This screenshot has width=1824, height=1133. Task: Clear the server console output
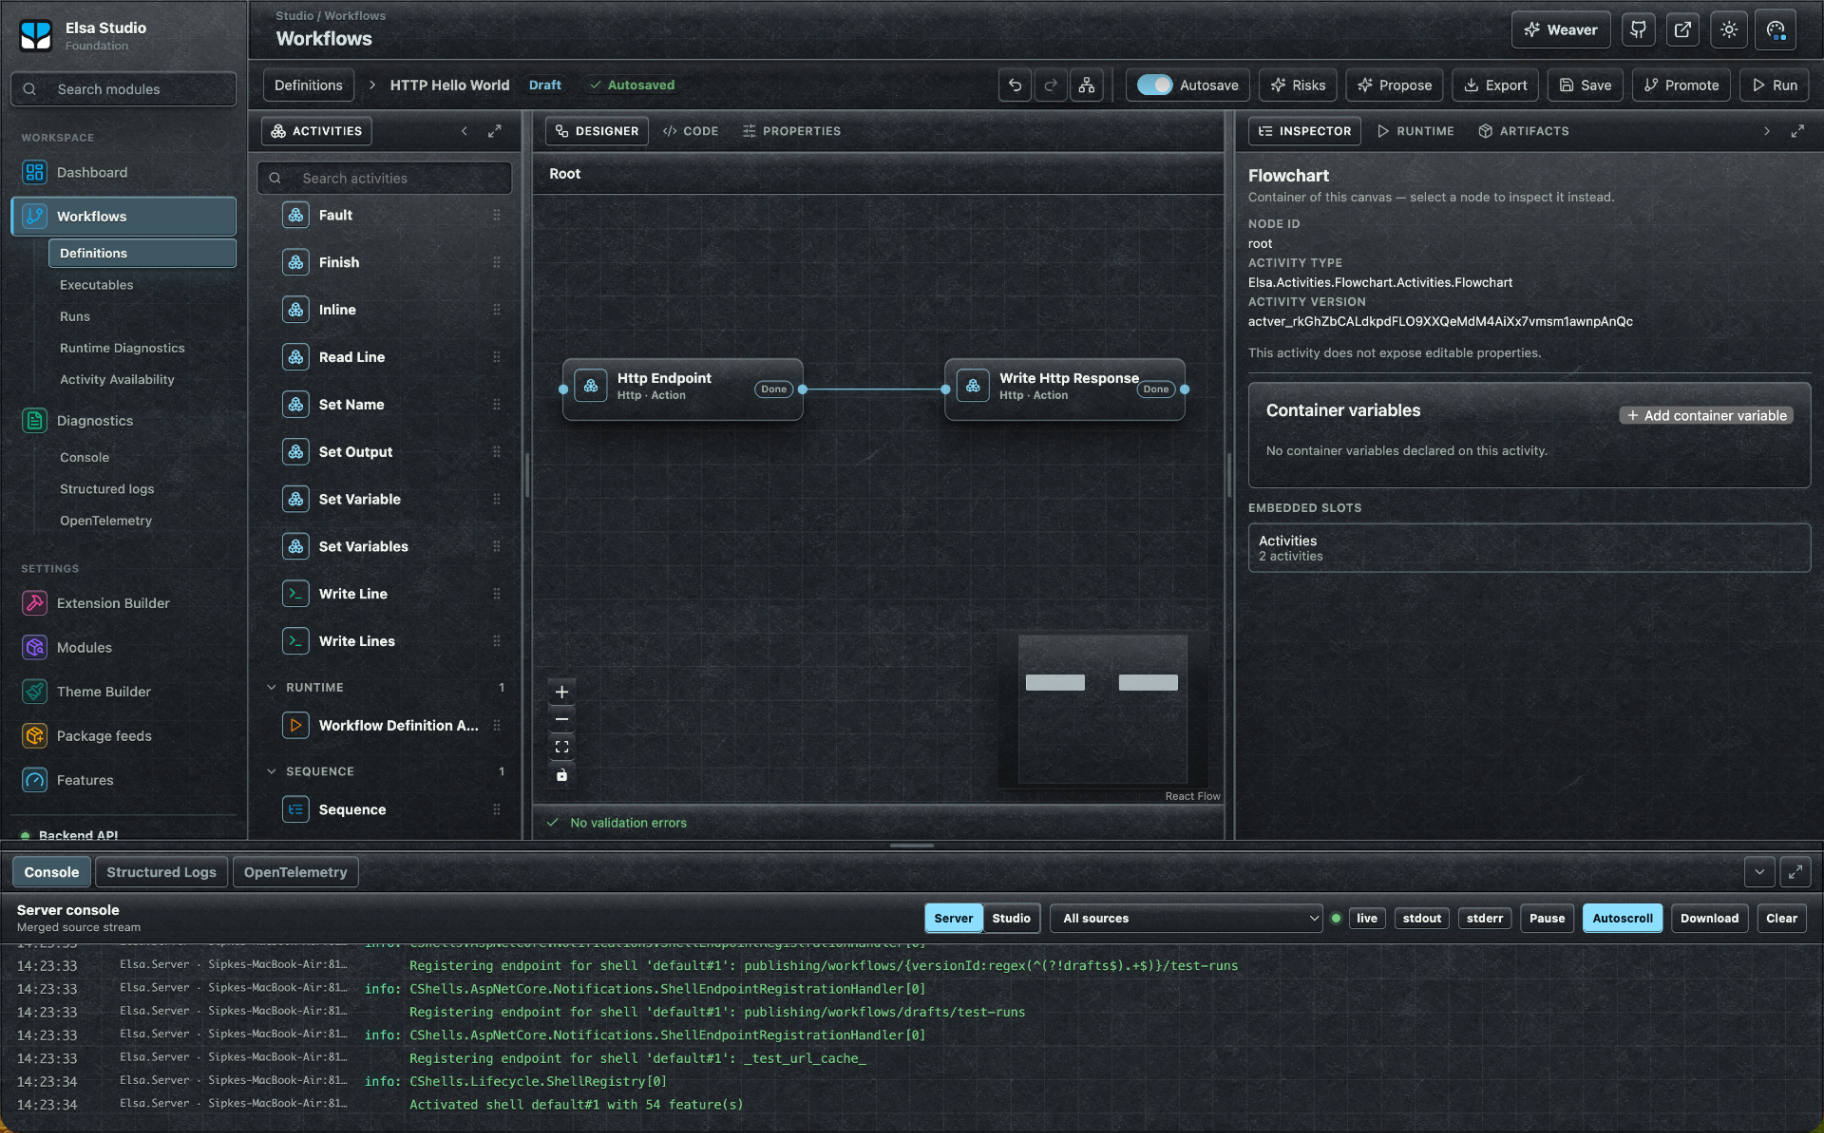[x=1781, y=918]
